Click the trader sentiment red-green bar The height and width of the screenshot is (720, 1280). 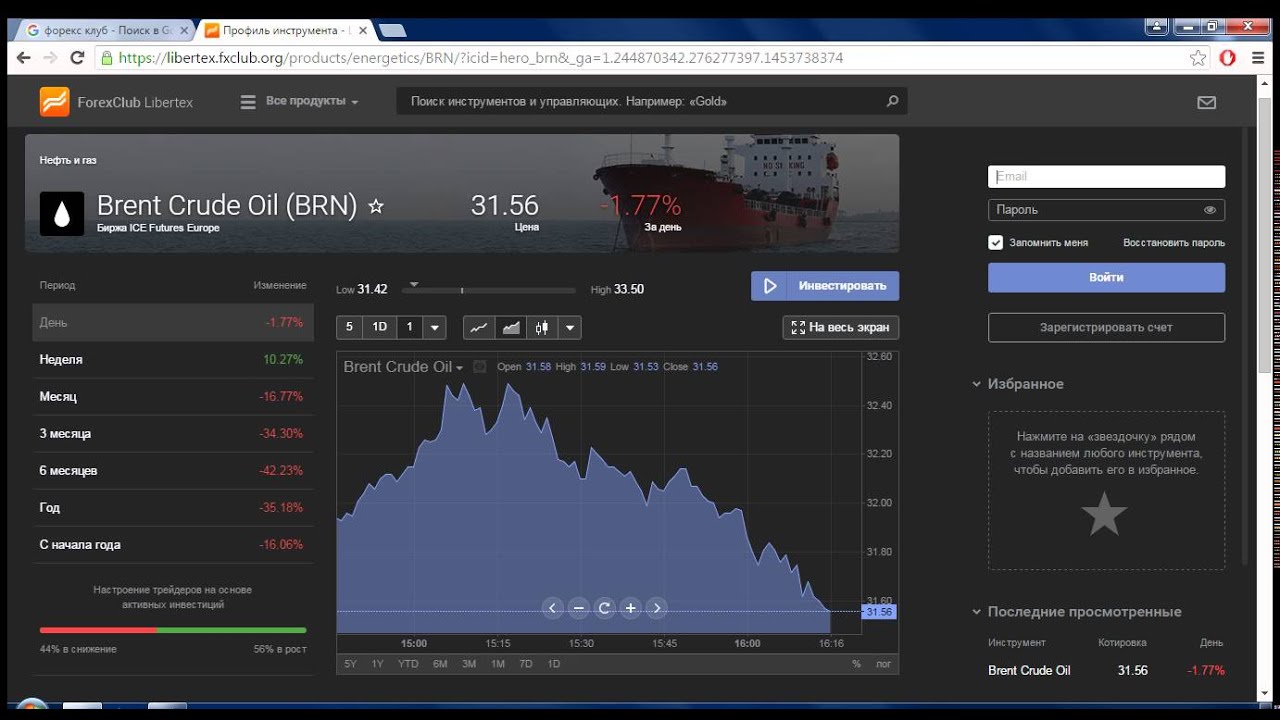click(x=173, y=630)
